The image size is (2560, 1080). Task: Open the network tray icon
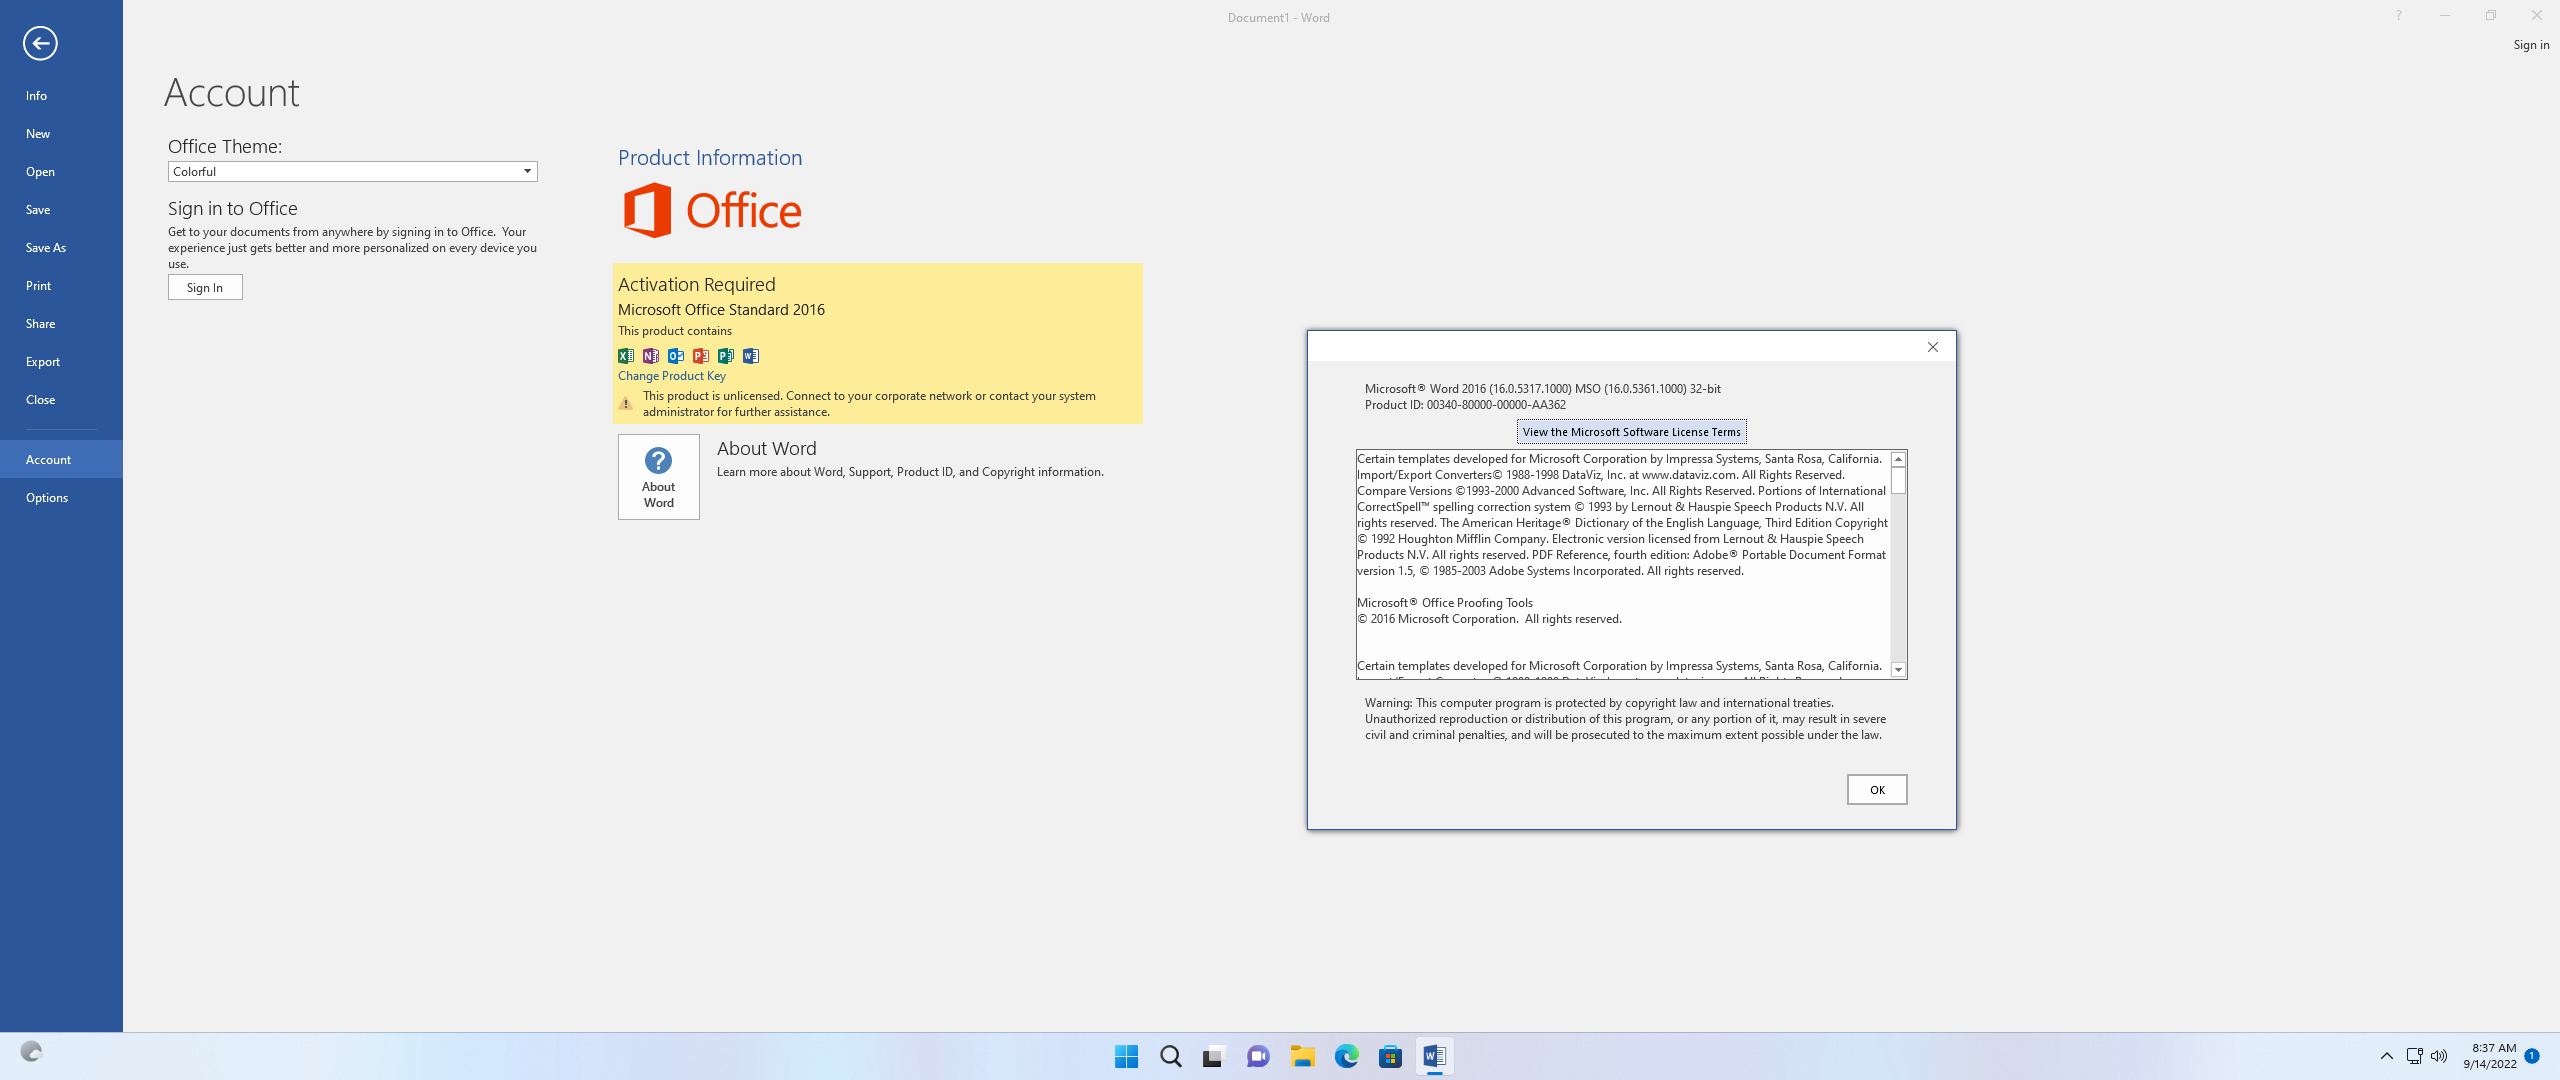click(x=2414, y=1056)
